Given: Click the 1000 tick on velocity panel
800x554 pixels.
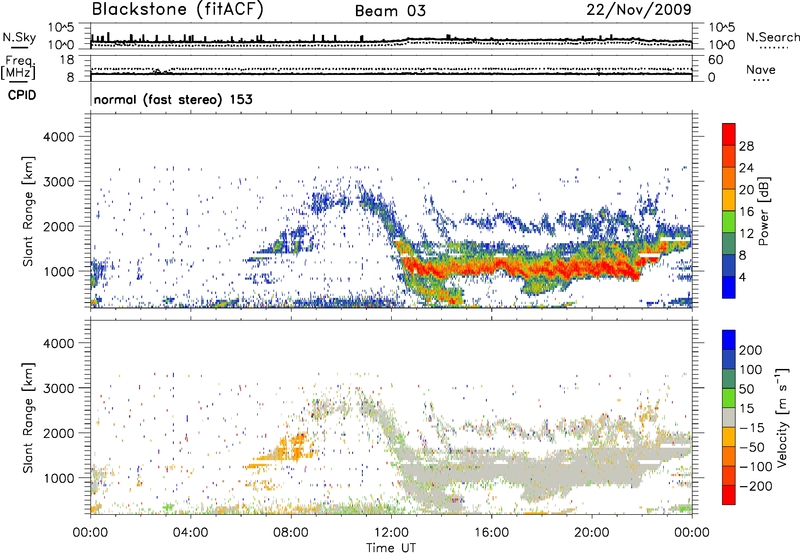Looking at the screenshot, I should click(59, 478).
